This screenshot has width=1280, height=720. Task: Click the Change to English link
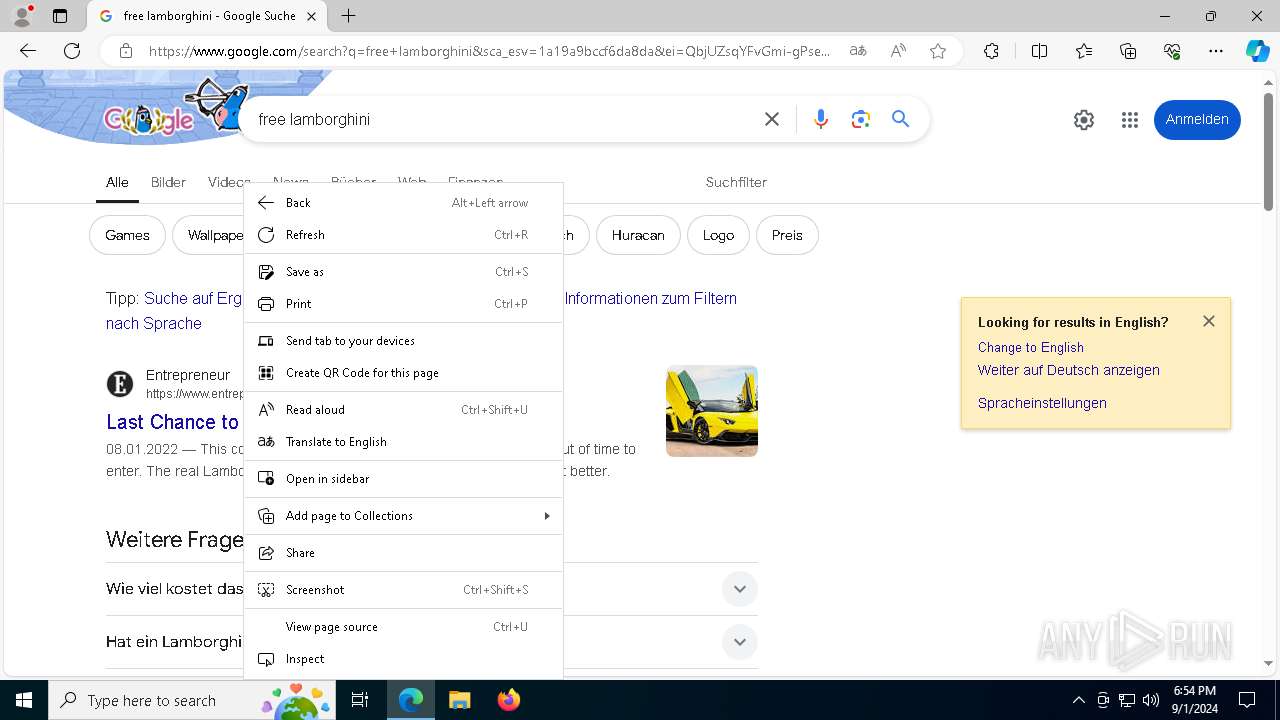(1031, 347)
